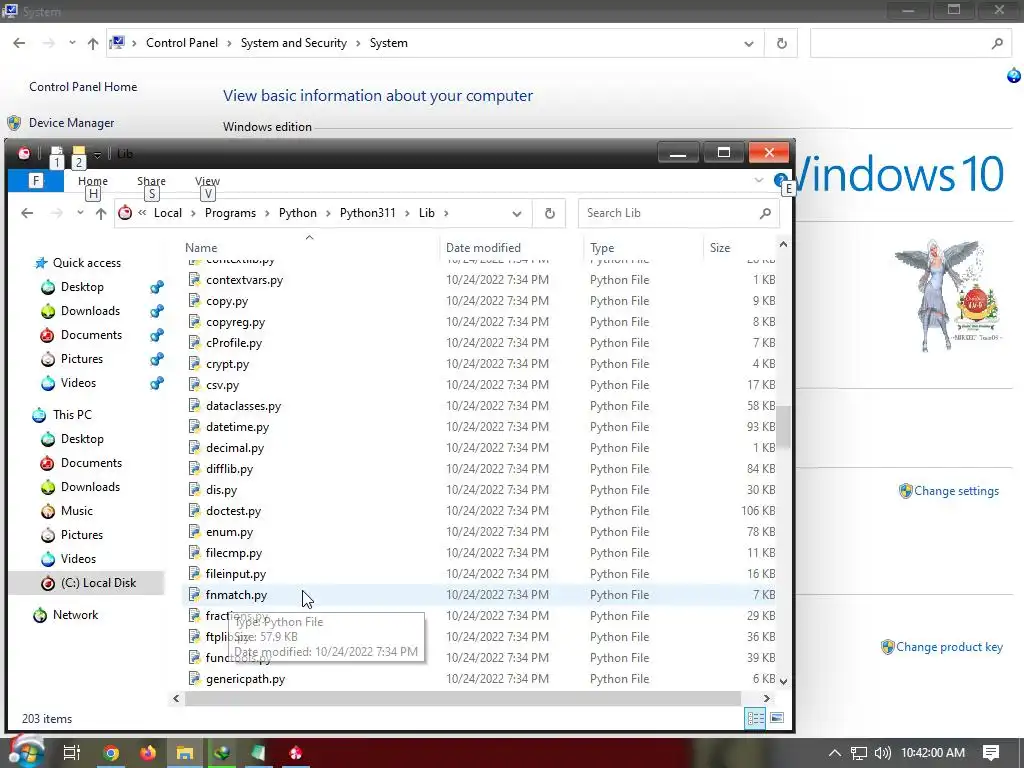This screenshot has height=768, width=1024.
Task: Go back in the Lib explorer window
Action: point(27,213)
